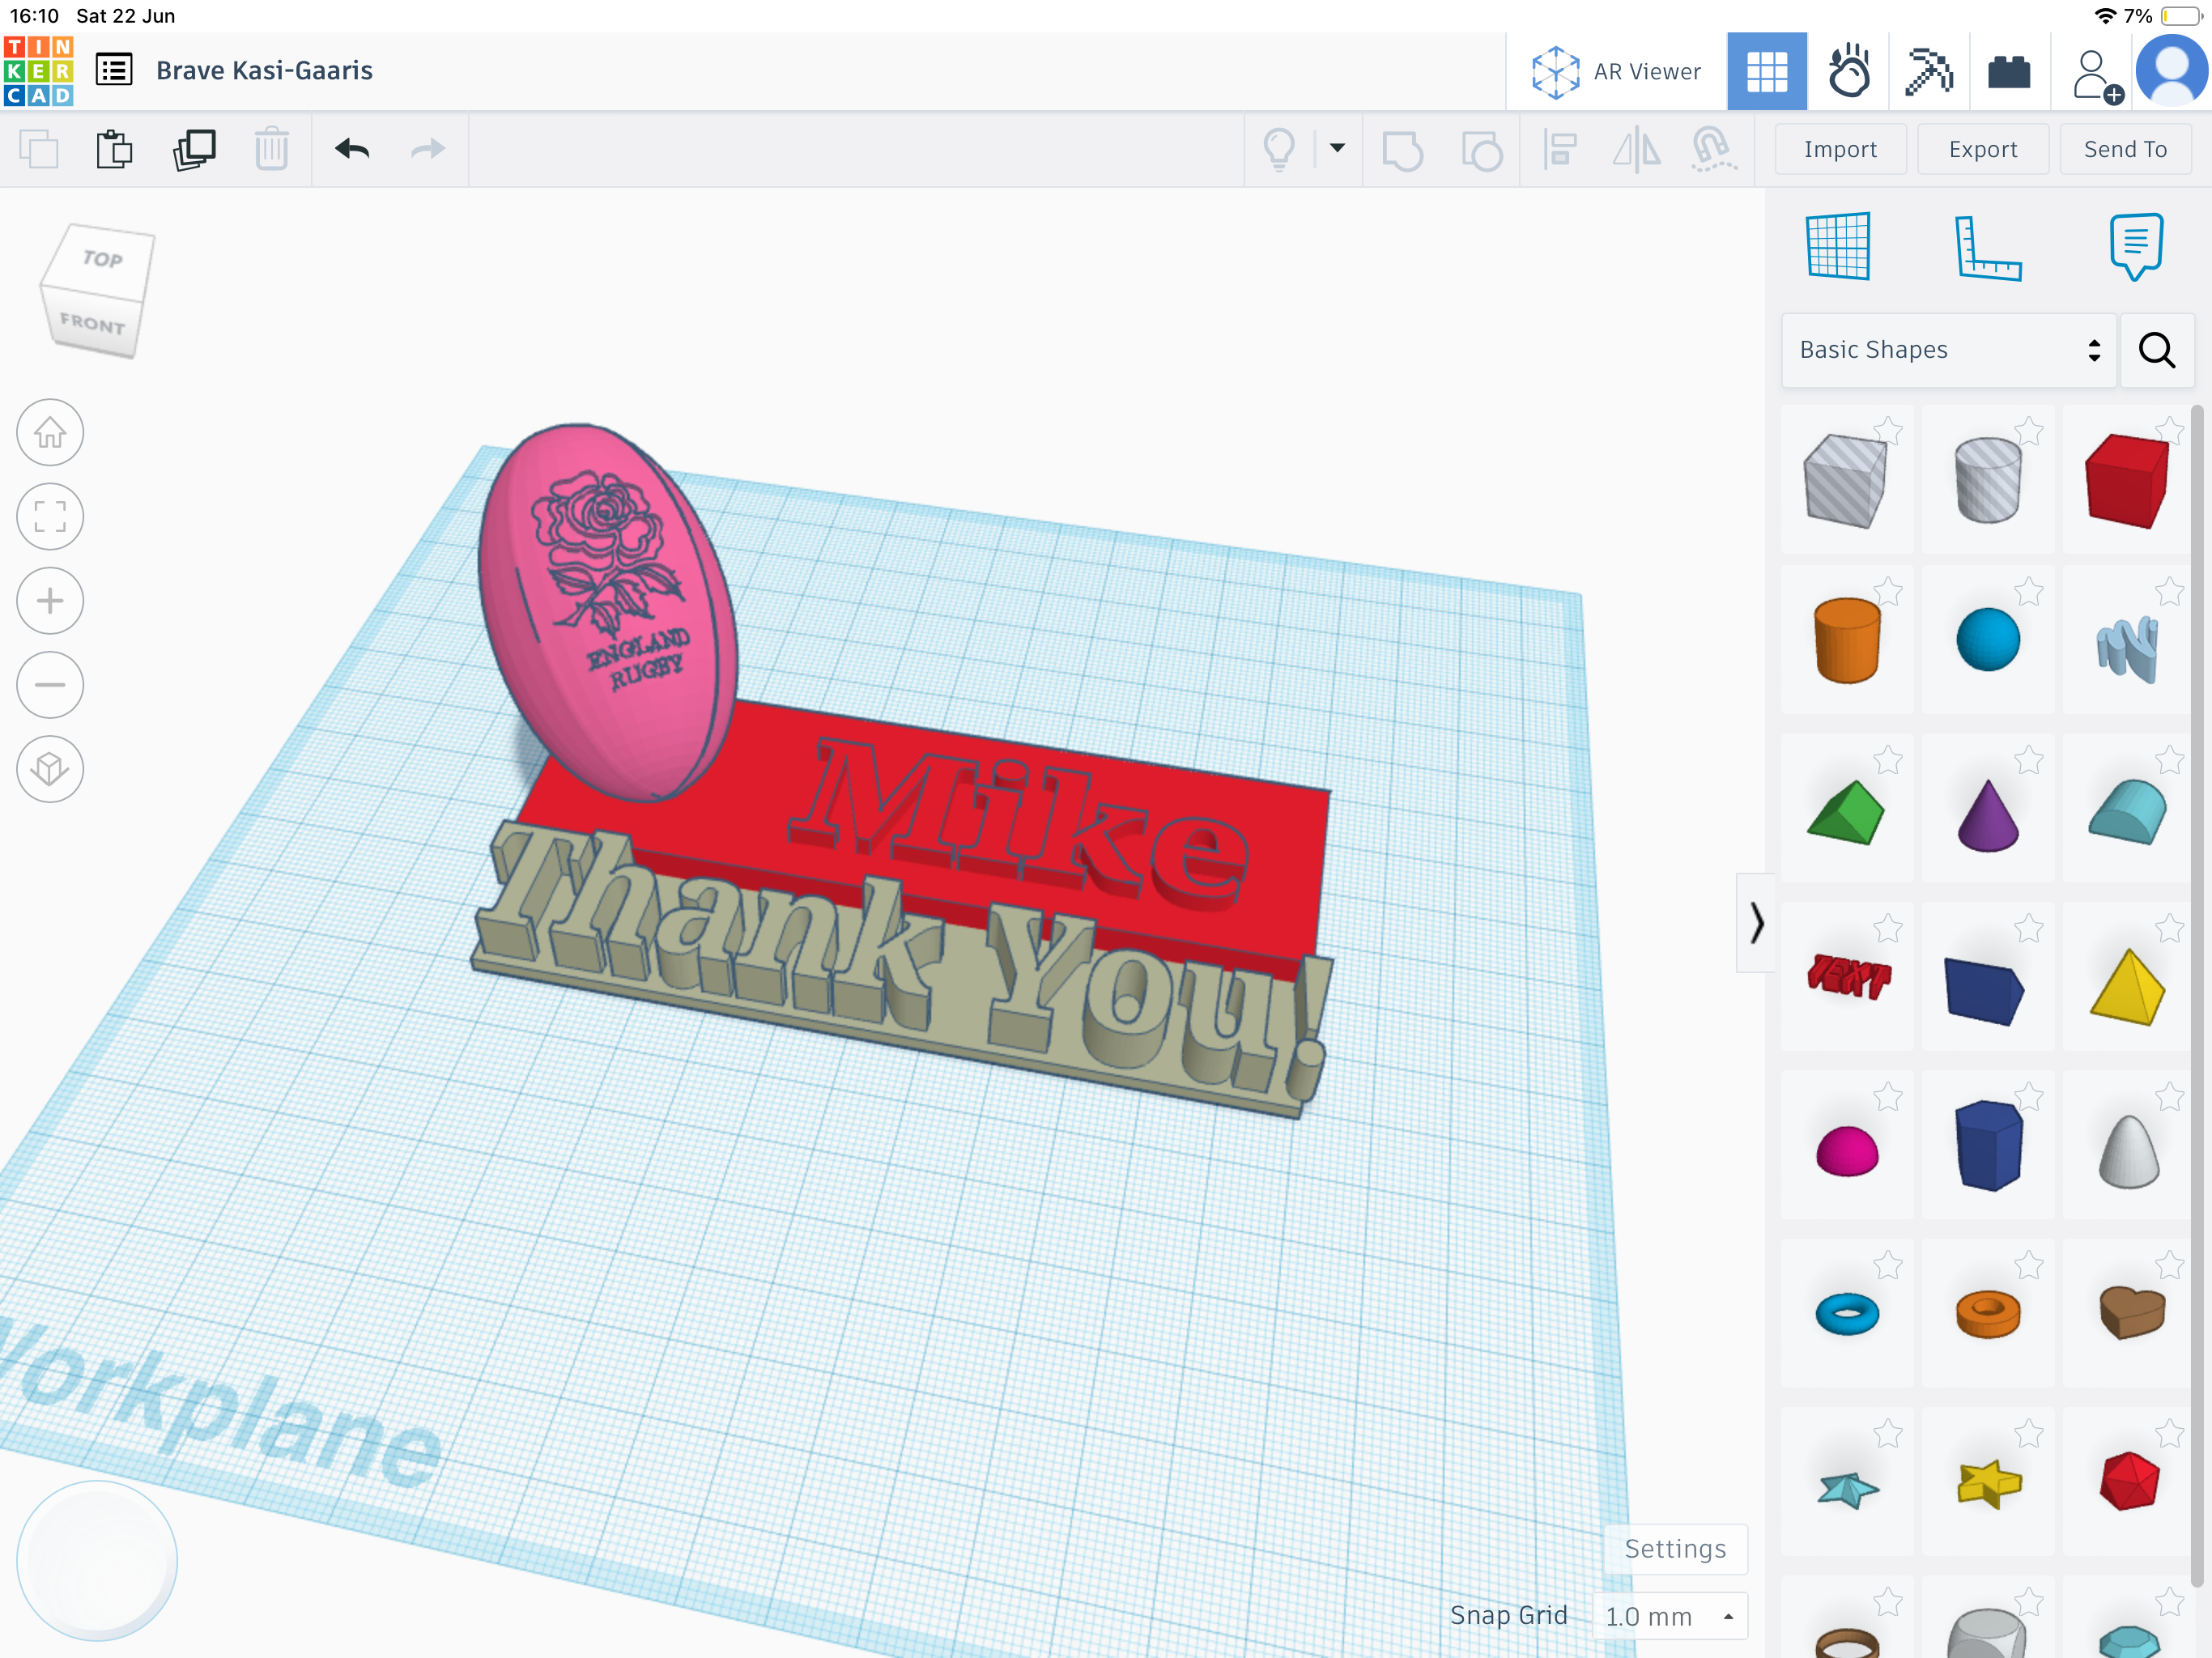Open the Notes tool icon

pos(2136,246)
